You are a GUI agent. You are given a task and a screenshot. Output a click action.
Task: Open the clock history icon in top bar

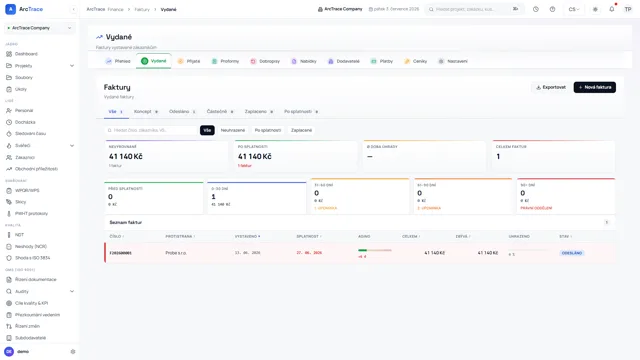[x=536, y=9]
